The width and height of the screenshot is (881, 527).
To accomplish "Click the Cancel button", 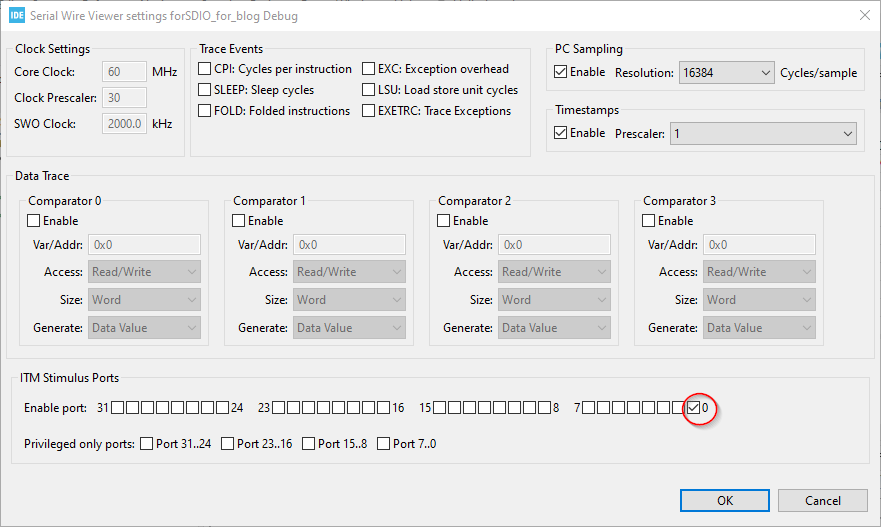I will [x=823, y=501].
